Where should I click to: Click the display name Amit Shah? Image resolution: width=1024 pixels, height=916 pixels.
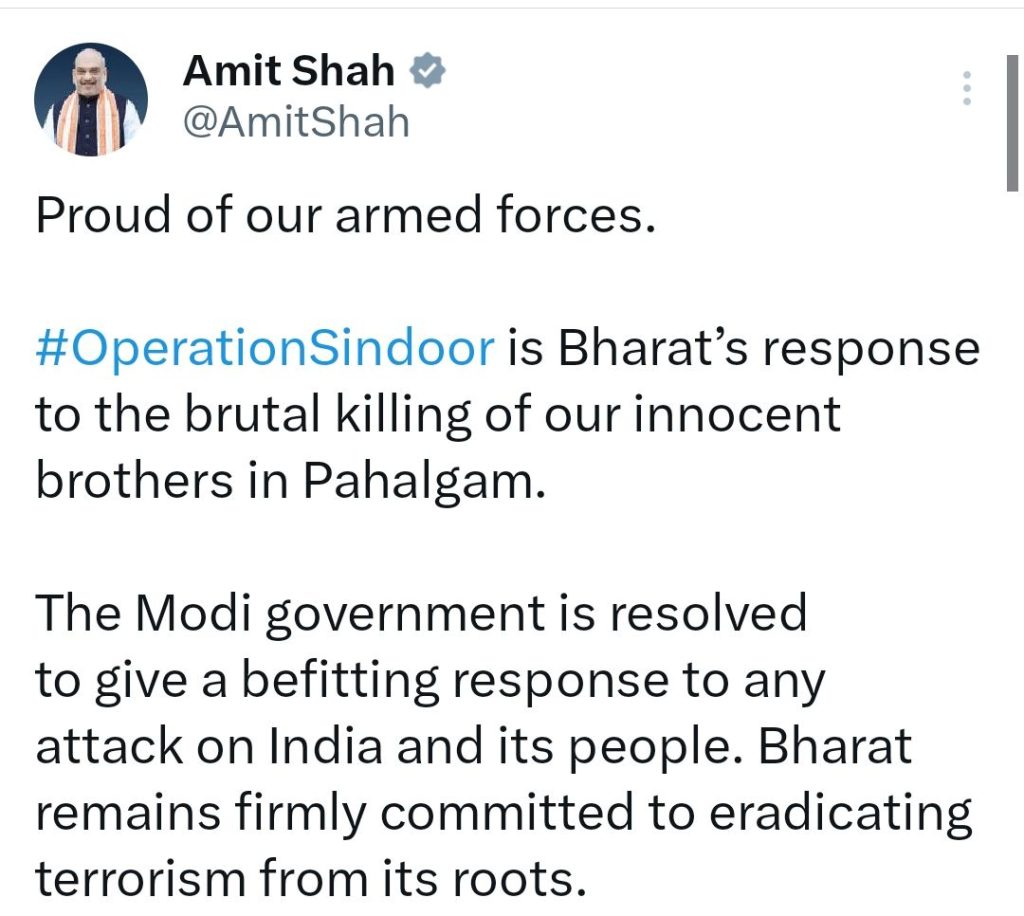[x=289, y=72]
